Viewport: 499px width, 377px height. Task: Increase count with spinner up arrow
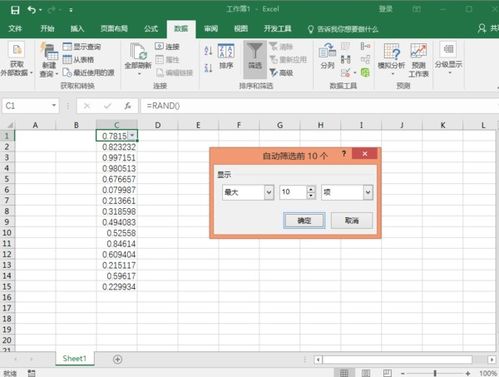311,189
